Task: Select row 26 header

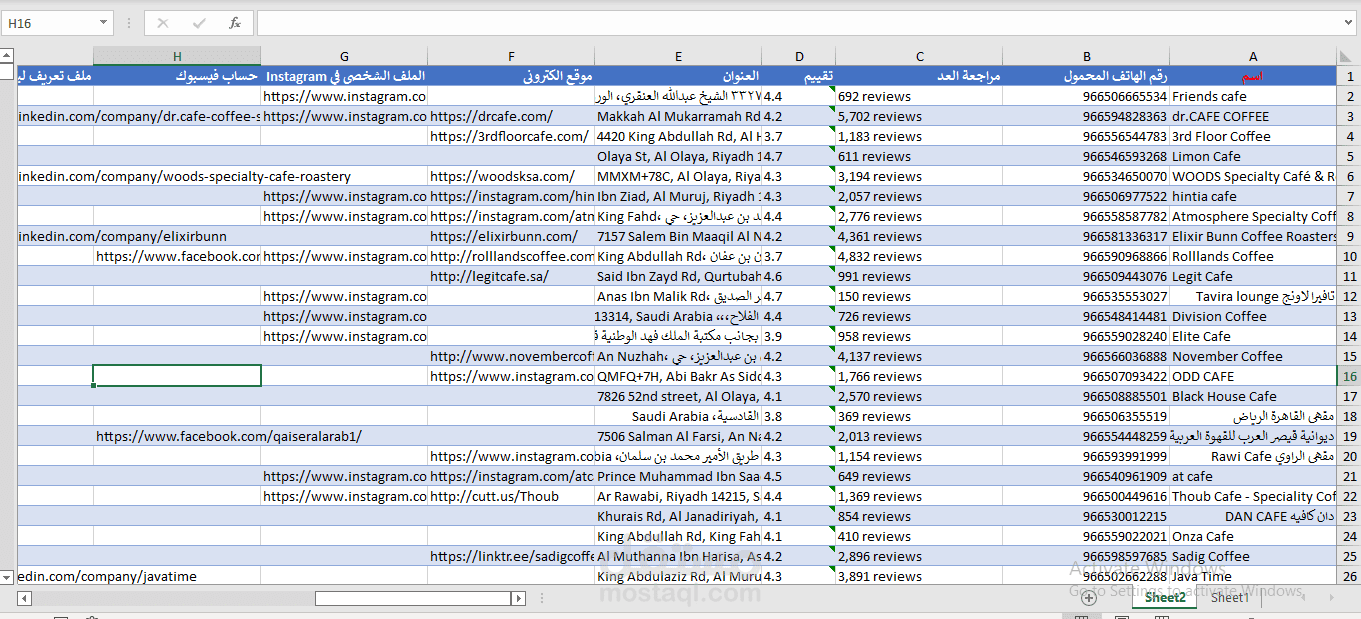Action: [1349, 576]
